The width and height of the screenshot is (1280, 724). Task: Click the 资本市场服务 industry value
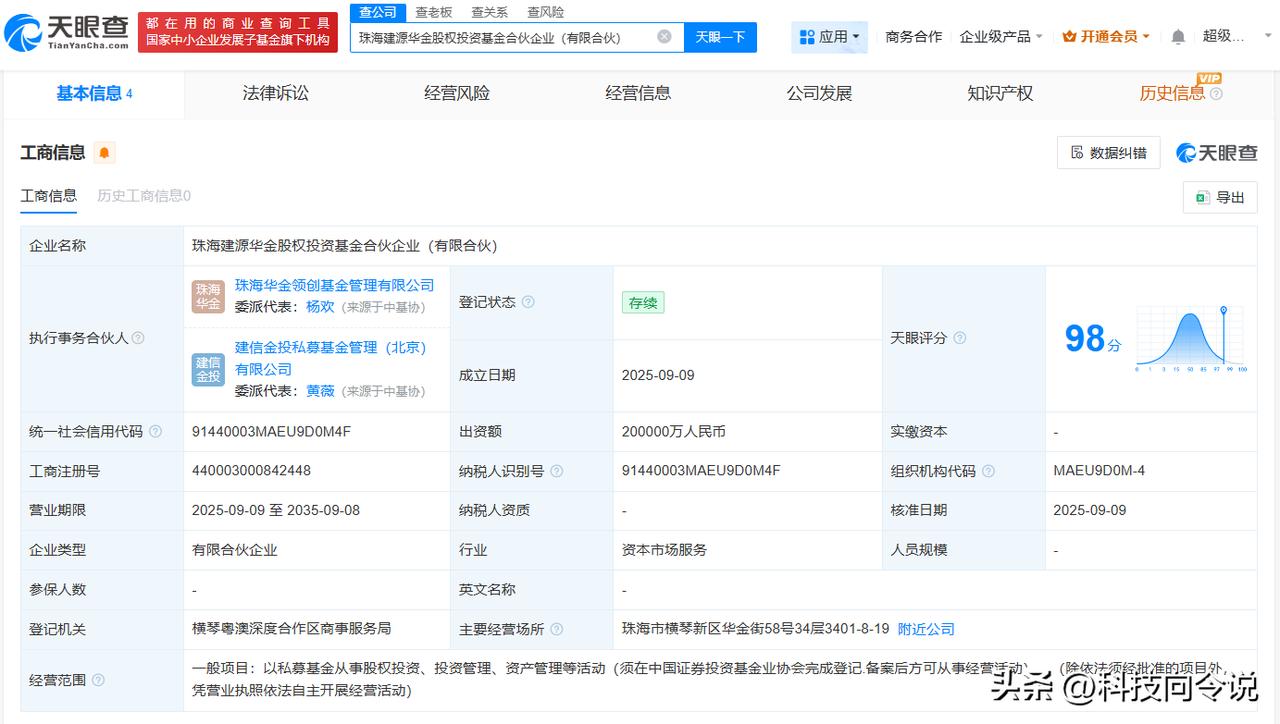coord(664,550)
